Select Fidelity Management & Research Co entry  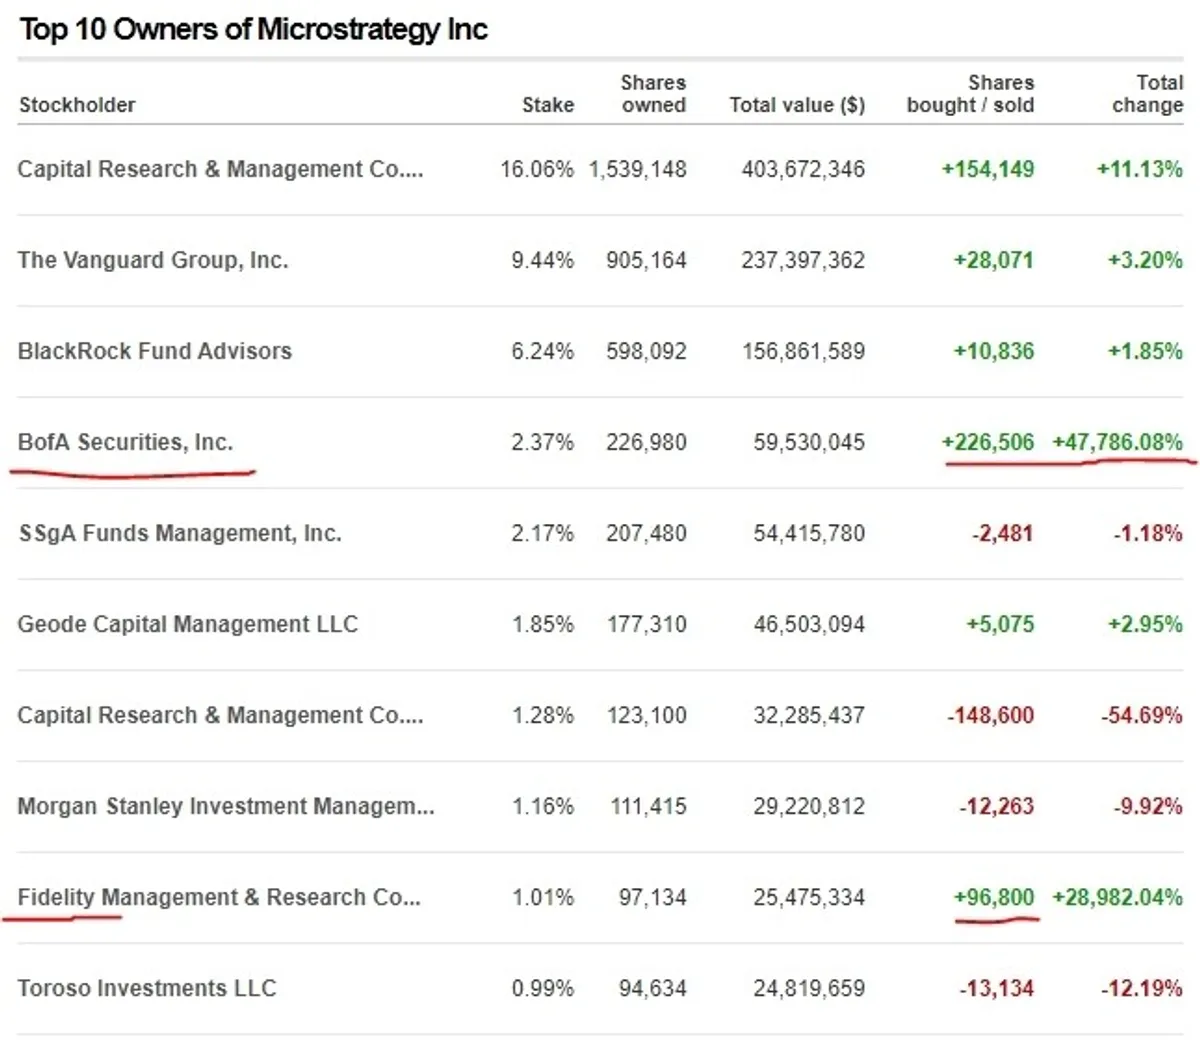click(219, 897)
